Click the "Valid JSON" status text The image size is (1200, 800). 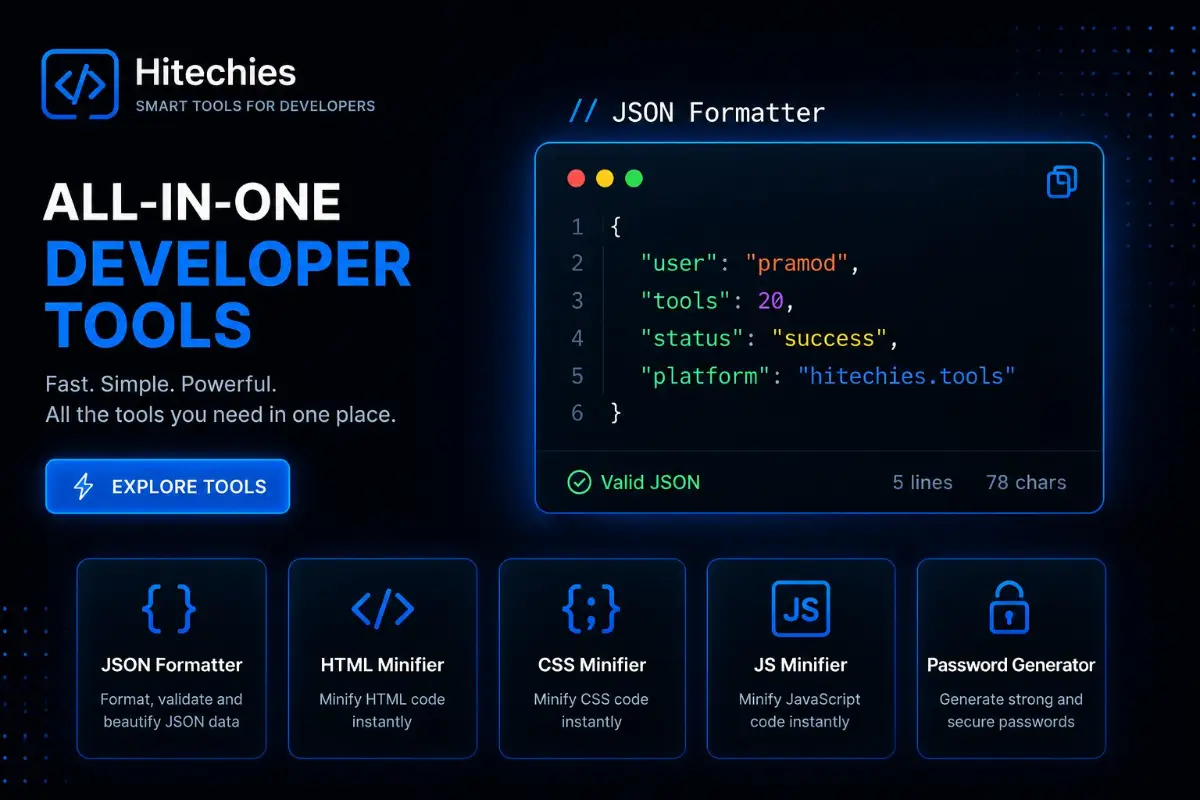coord(650,482)
